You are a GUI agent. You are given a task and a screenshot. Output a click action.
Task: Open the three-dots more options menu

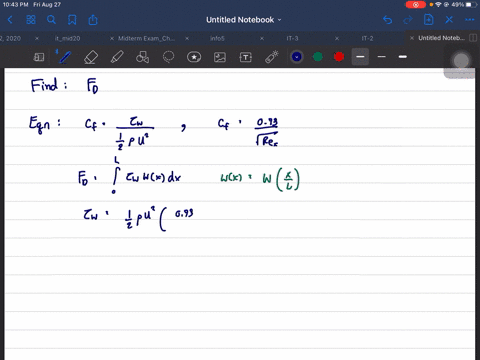pos(470,20)
